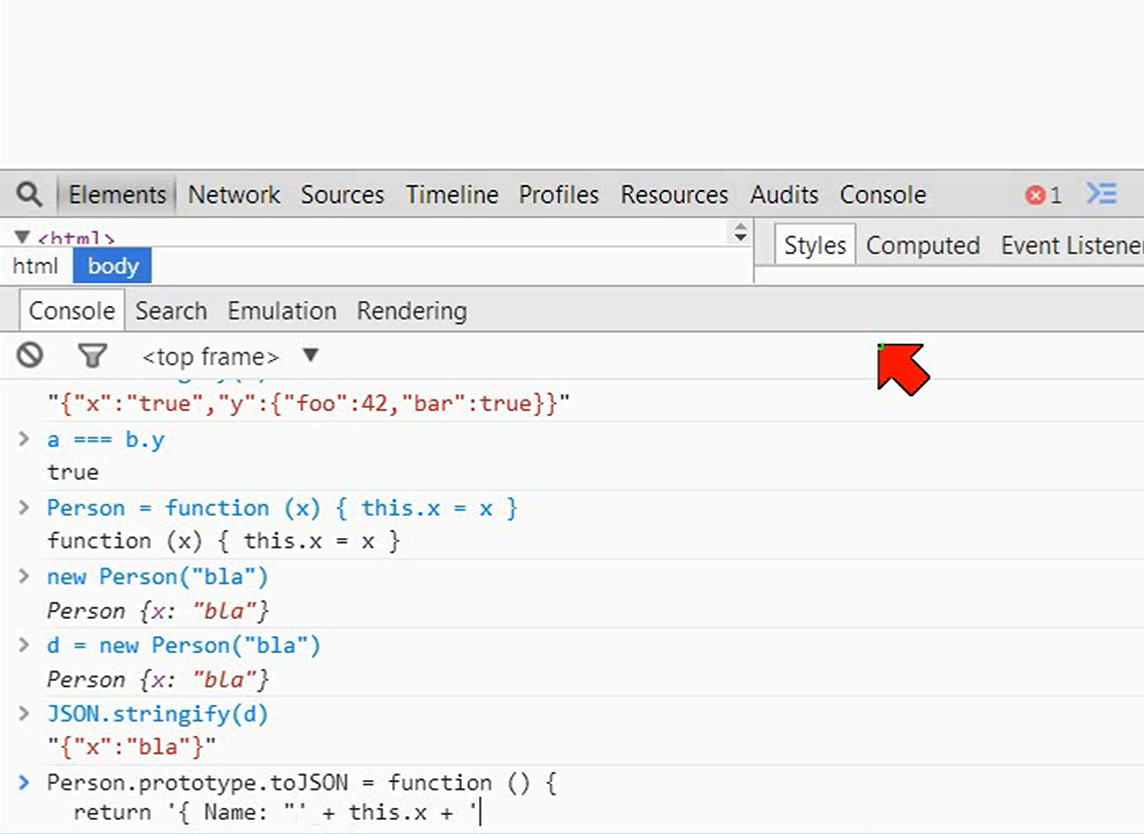Open the Profiles tab
Image resolution: width=1144 pixels, height=834 pixels.
coord(559,195)
